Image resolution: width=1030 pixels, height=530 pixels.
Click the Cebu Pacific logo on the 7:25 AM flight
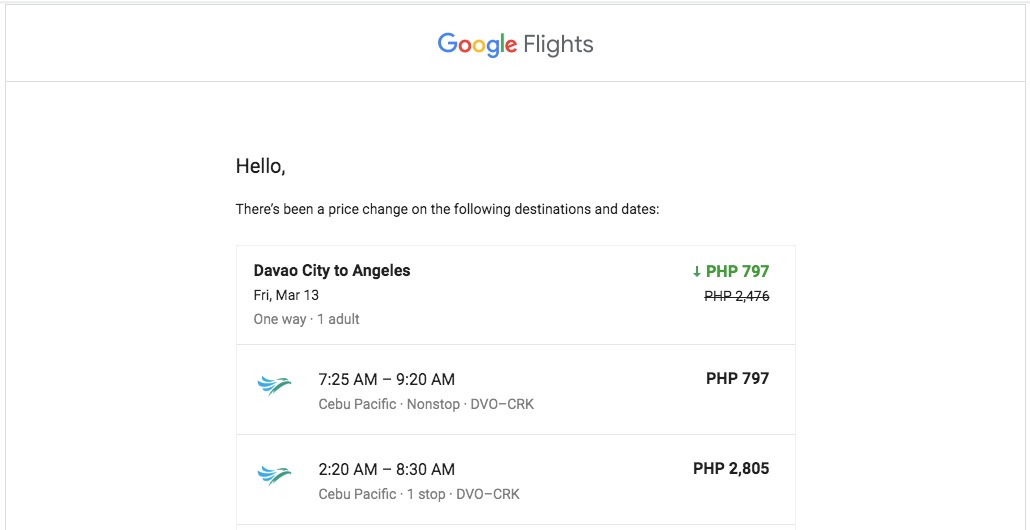coord(274,386)
